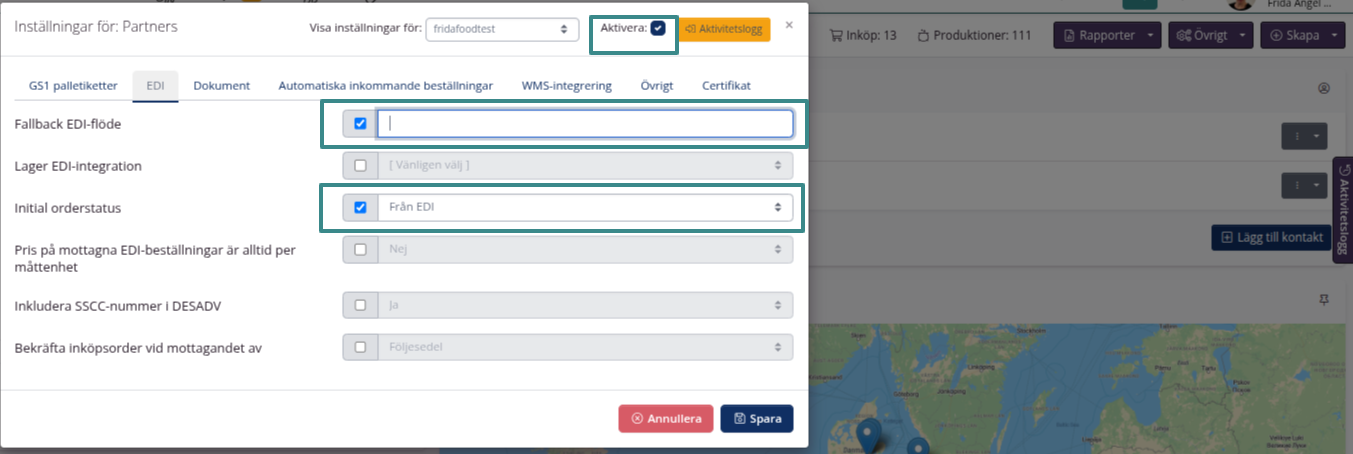Toggle the Aktivera checkbox
The image size is (1353, 454).
pyautogui.click(x=658, y=28)
